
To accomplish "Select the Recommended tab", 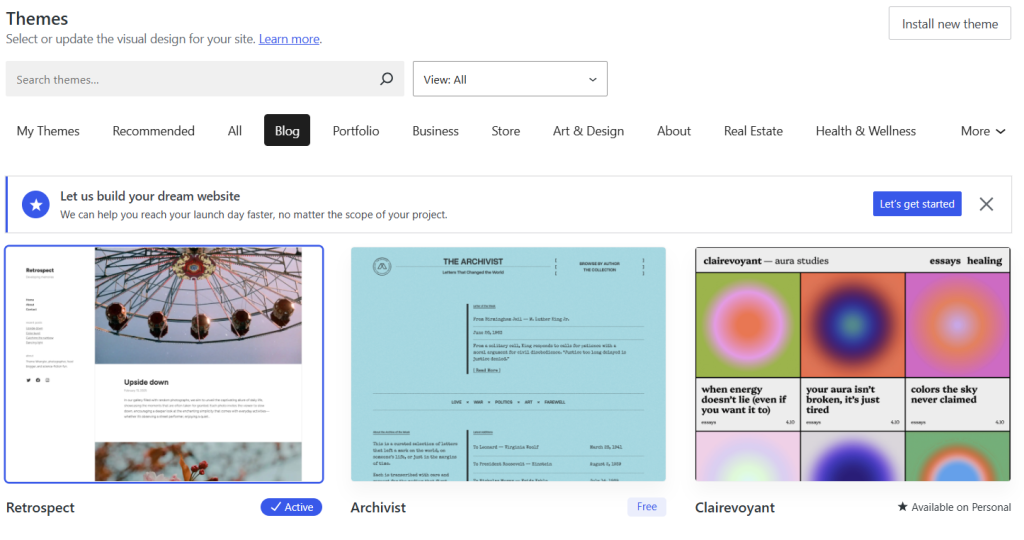I will point(153,131).
